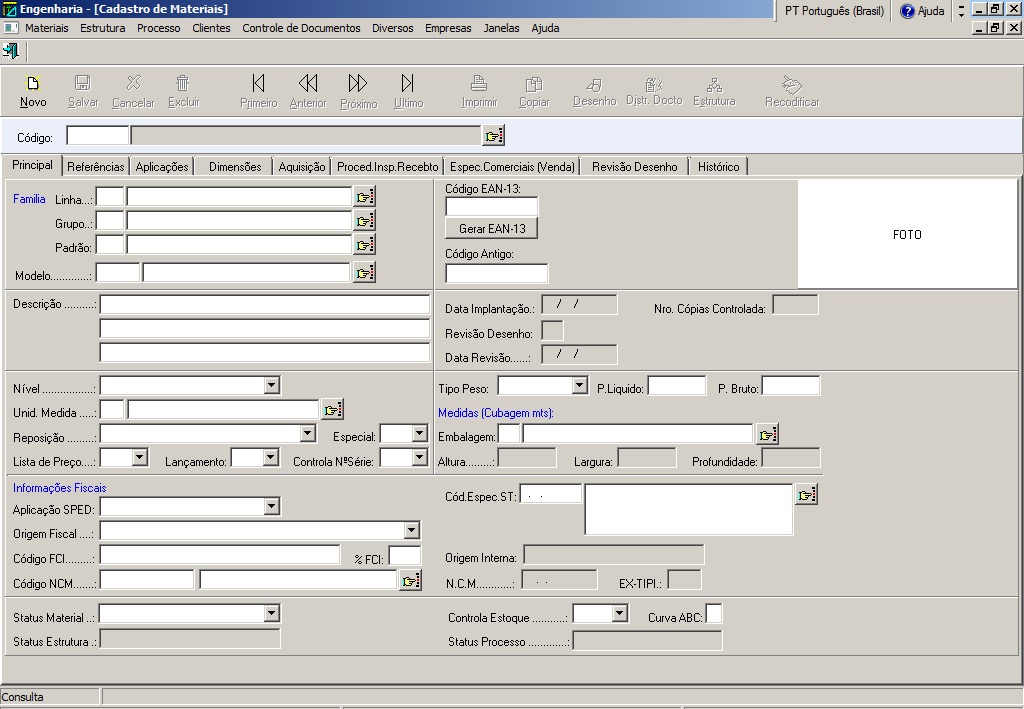The height and width of the screenshot is (709, 1024).
Task: Open lookup for Código NCM field
Action: (410, 581)
